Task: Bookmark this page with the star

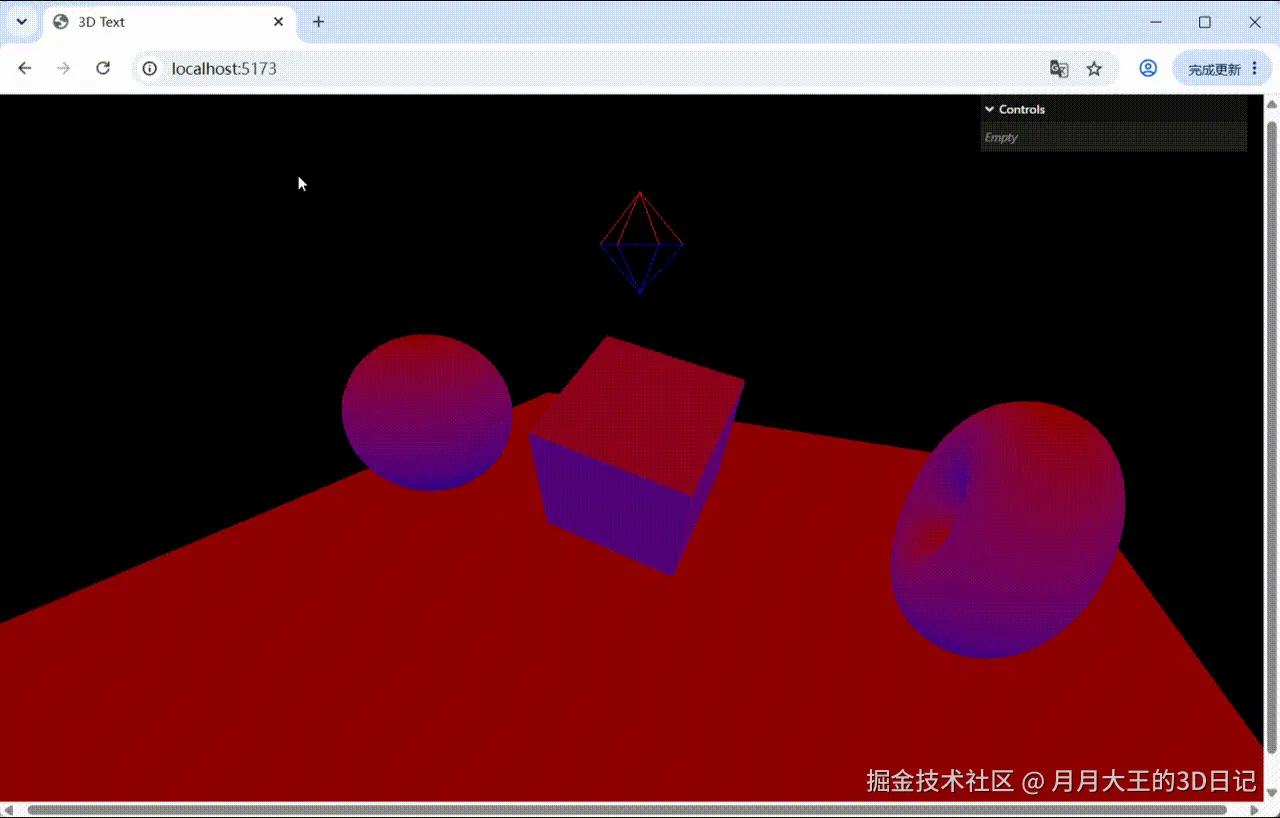Action: pos(1094,68)
